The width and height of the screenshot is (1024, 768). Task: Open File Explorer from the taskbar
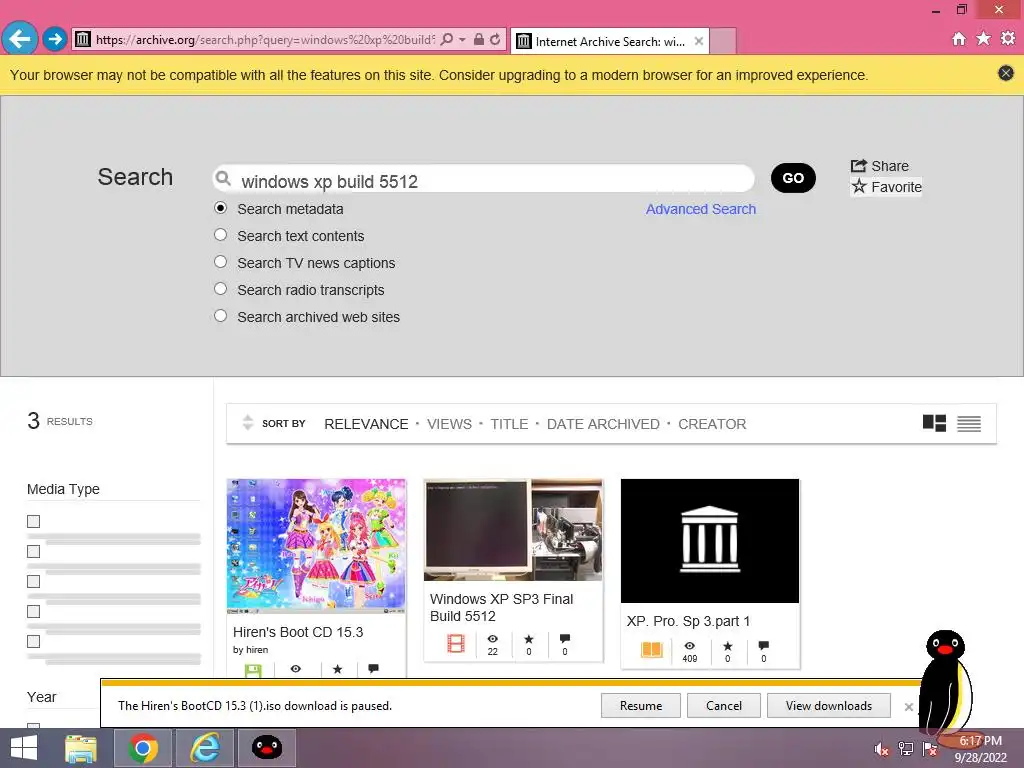81,748
